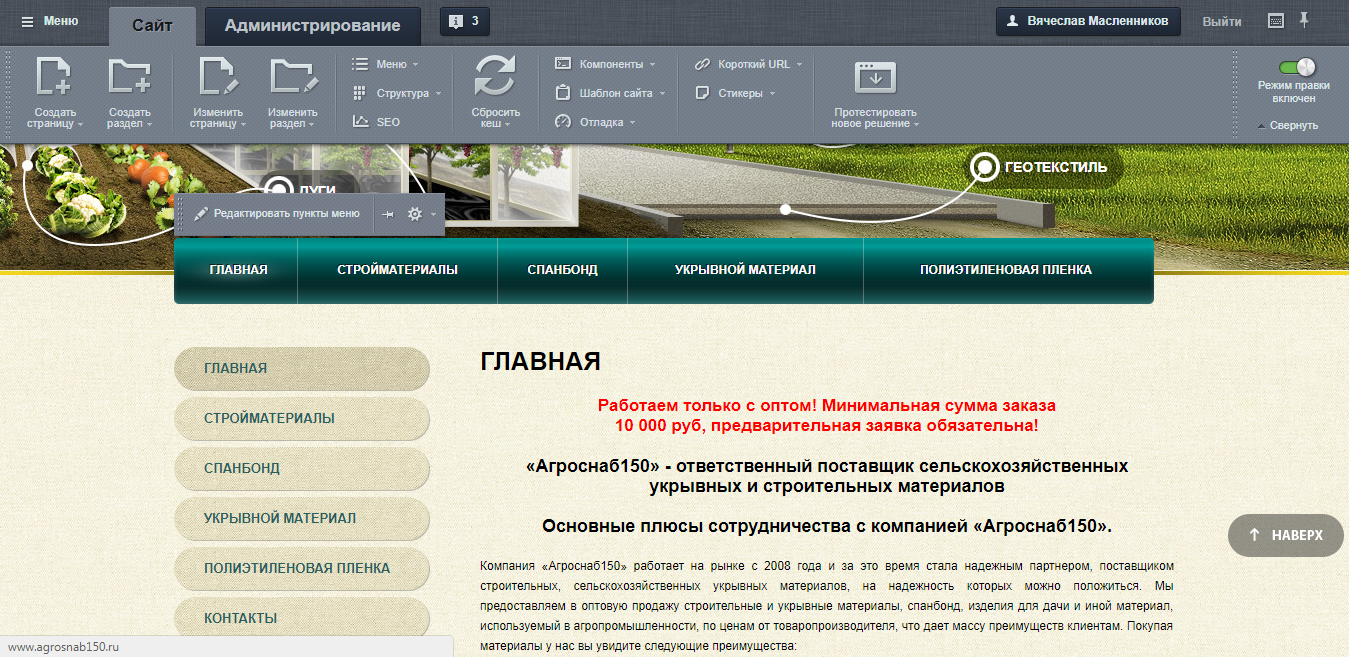Expand the Сбросить кеш dropdown arrow

(x=507, y=125)
